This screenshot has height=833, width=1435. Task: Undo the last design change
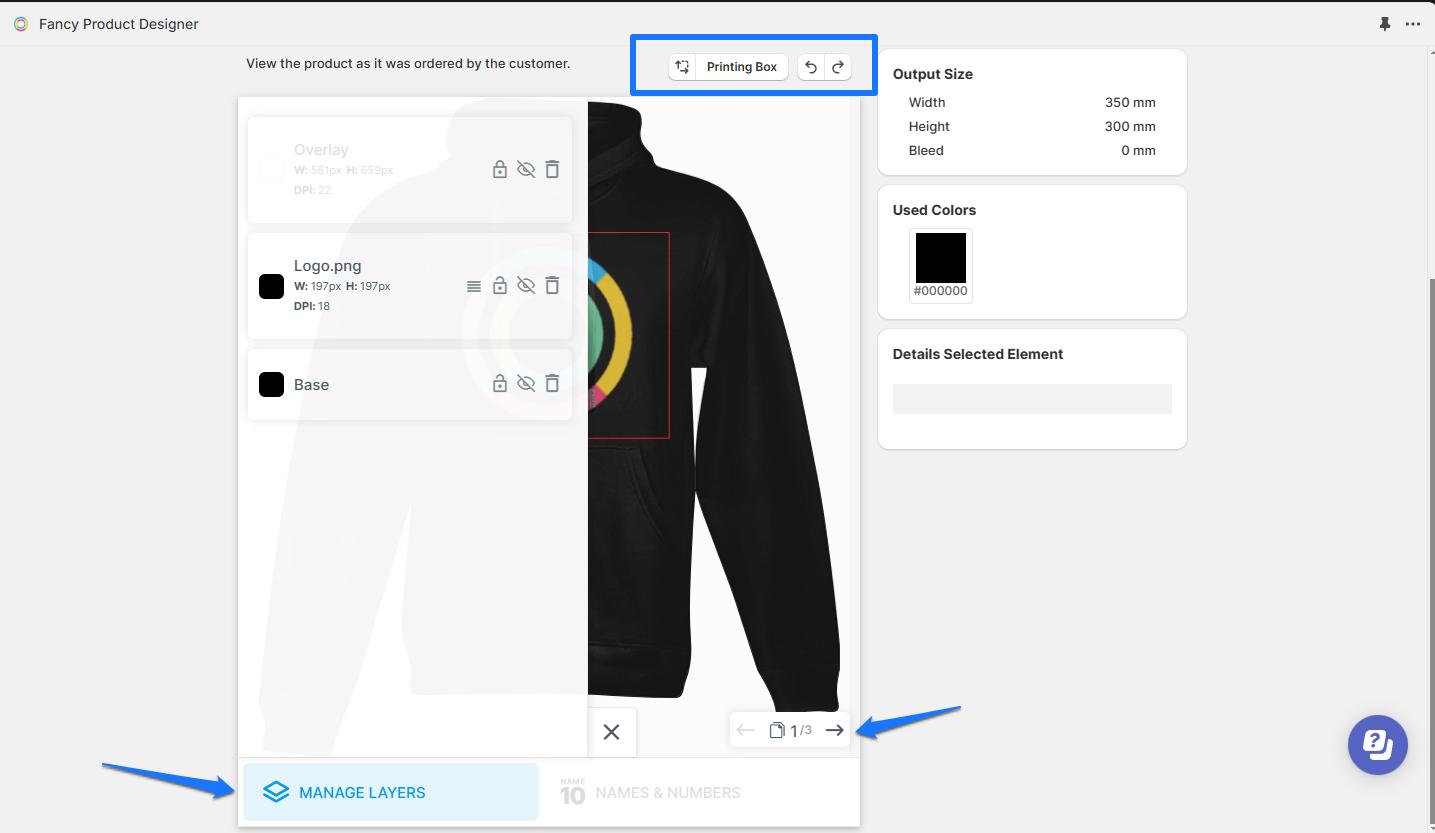811,67
